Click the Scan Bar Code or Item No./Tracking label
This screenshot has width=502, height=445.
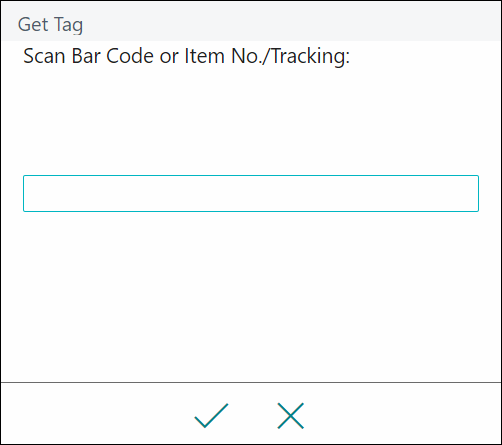pyautogui.click(x=187, y=56)
